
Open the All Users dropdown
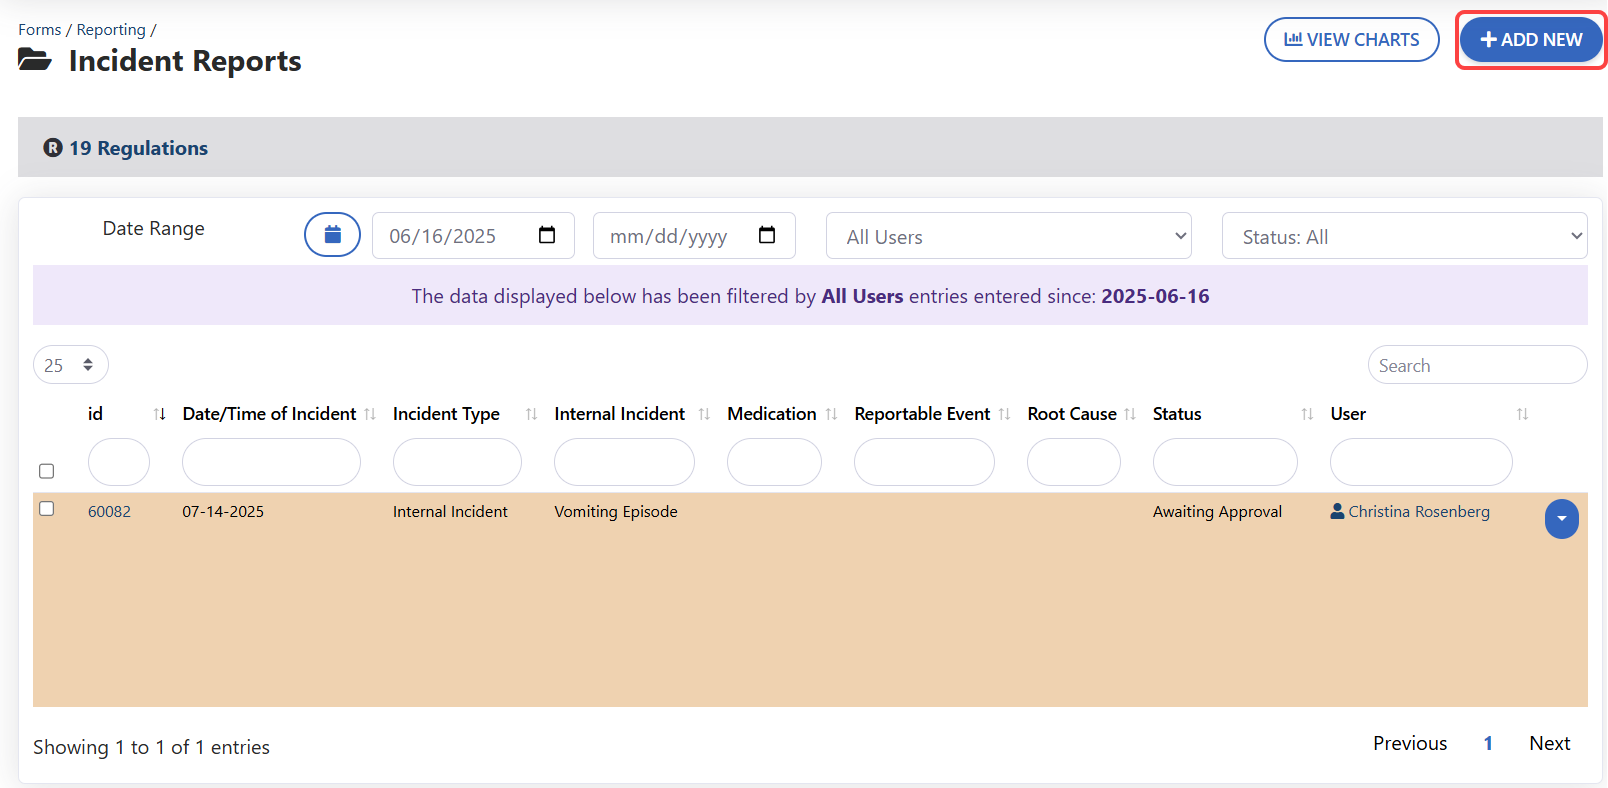(1008, 236)
